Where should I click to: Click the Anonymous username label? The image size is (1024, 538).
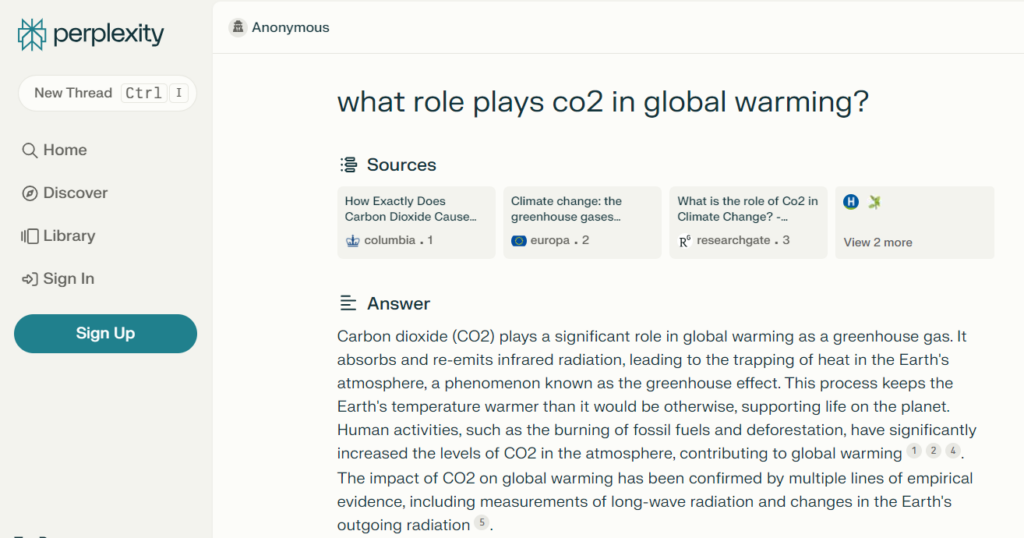tap(291, 27)
